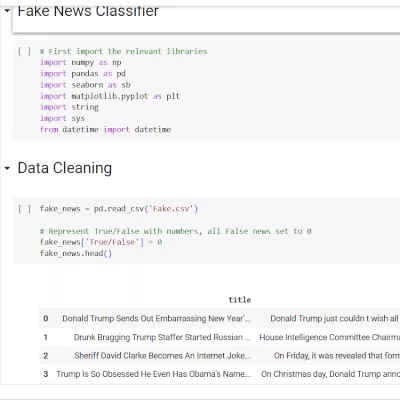Place cursor on 'import string' line

[x=69, y=107]
